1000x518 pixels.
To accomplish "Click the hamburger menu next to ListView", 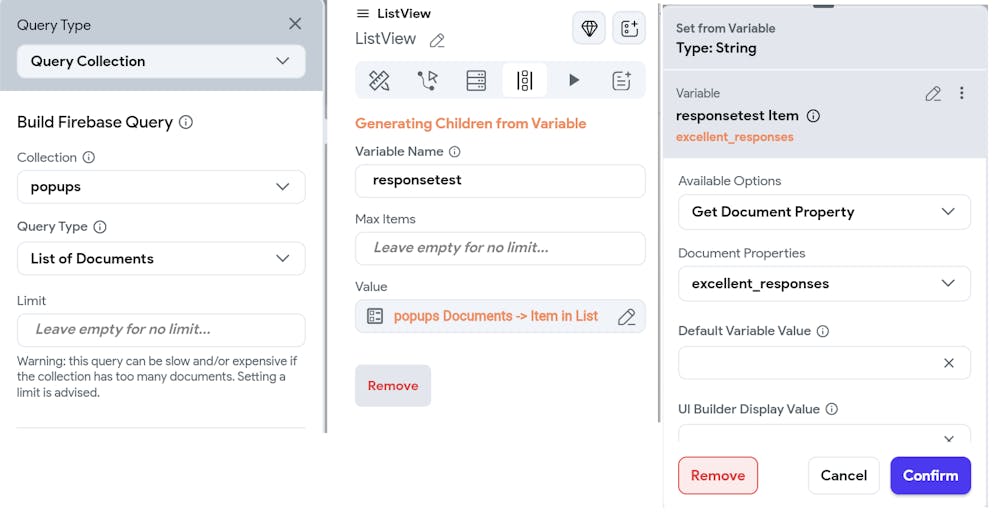I will [x=363, y=14].
